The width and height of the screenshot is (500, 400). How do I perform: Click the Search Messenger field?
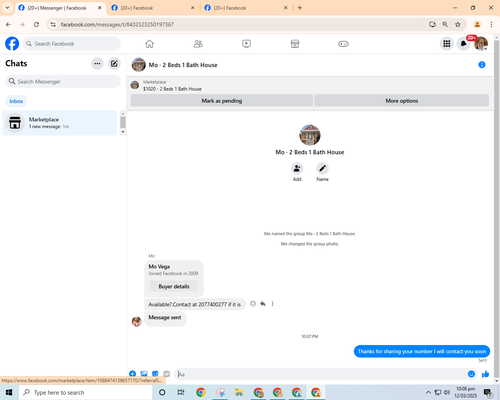click(x=63, y=81)
